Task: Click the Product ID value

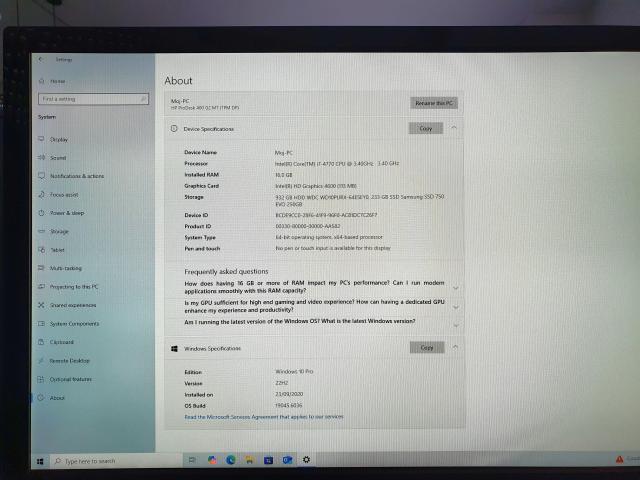Action: point(308,226)
